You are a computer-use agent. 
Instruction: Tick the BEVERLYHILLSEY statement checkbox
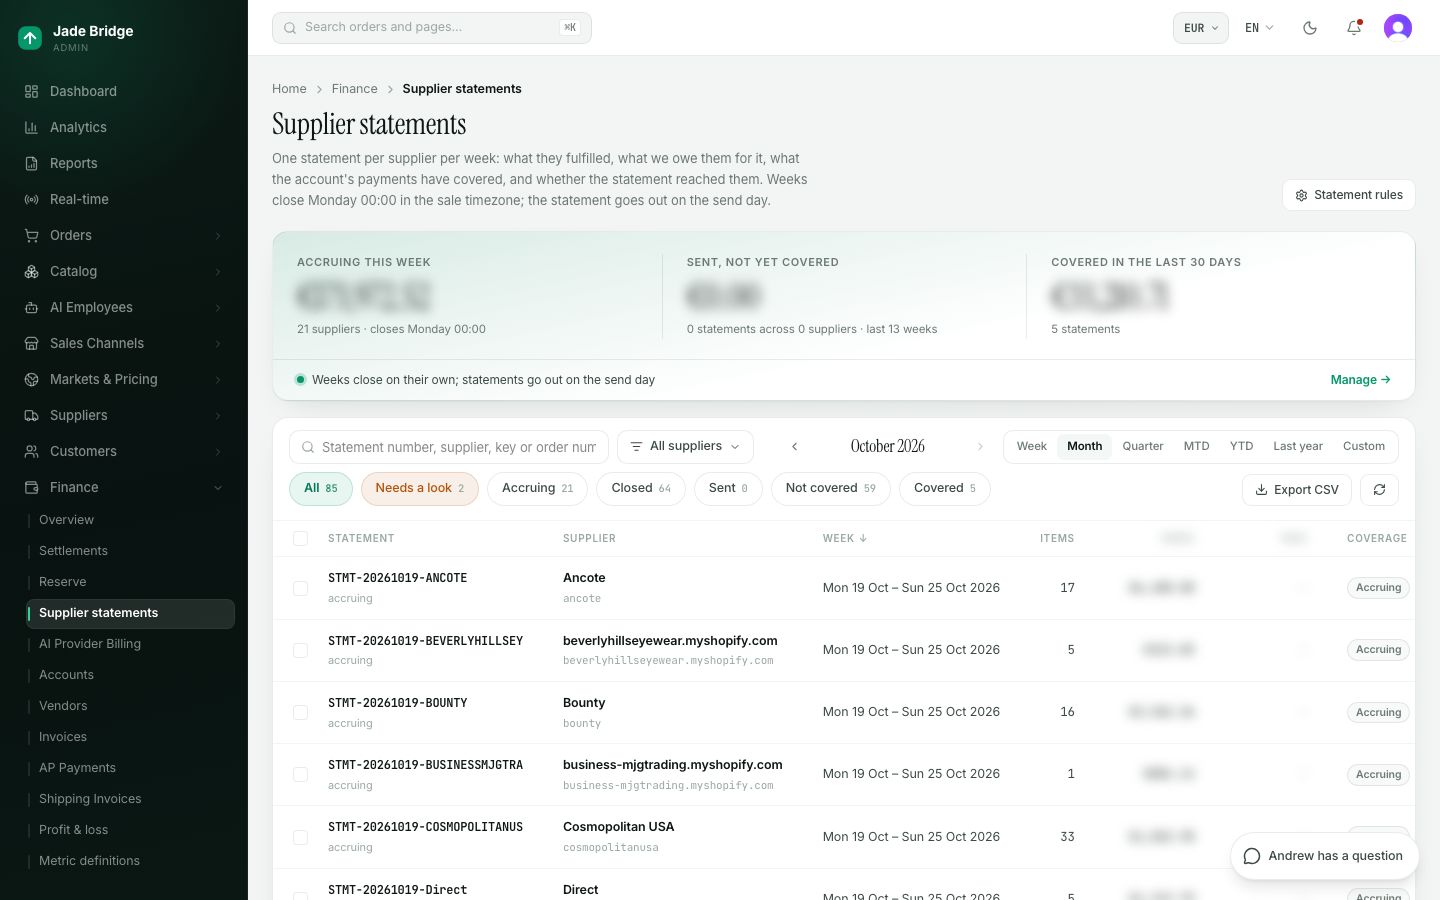coord(300,650)
